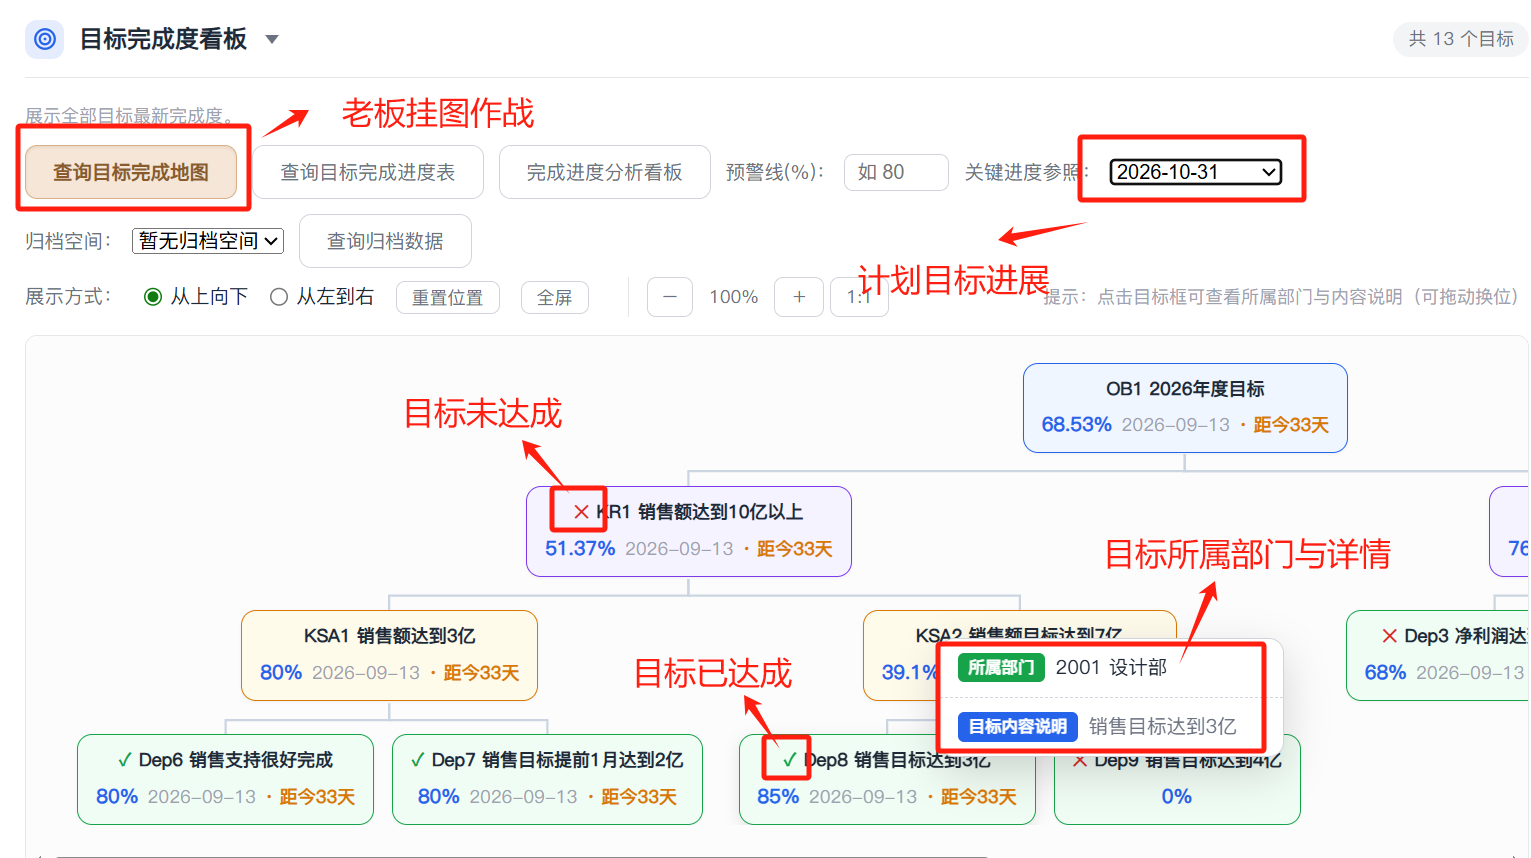Open the 关键进度参照 date dropdown 2026-10-31
This screenshot has height=858, width=1531.
coord(1195,172)
